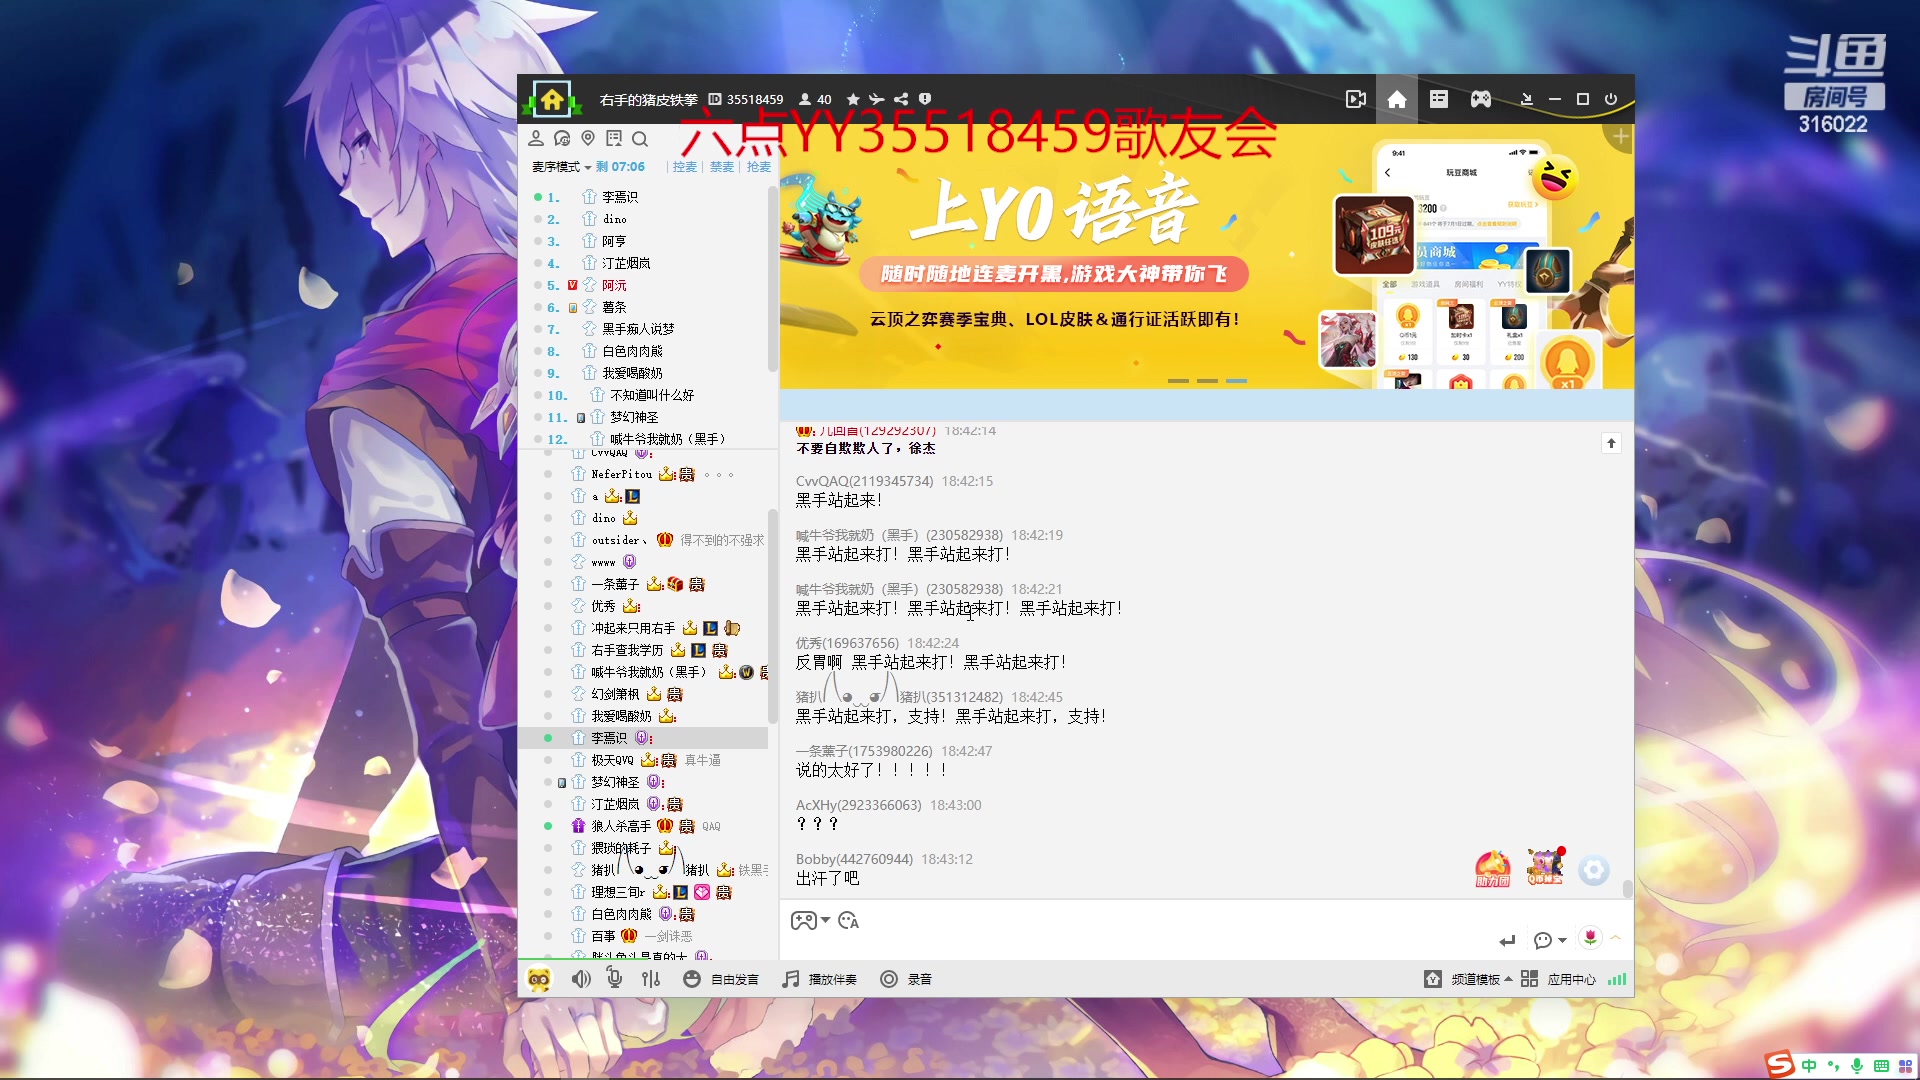Search users with magnifier icon
The height and width of the screenshot is (1080, 1920).
click(x=640, y=139)
